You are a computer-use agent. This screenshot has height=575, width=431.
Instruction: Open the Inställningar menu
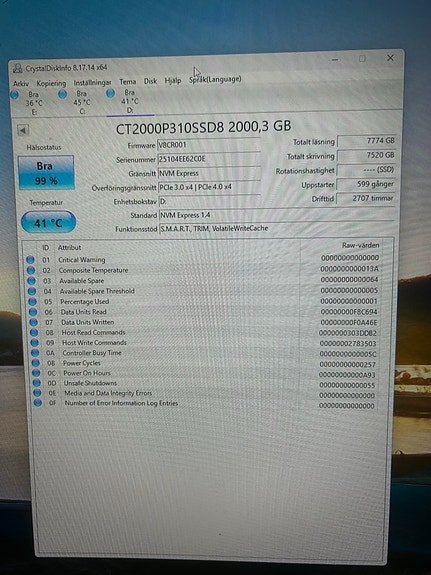pos(92,83)
